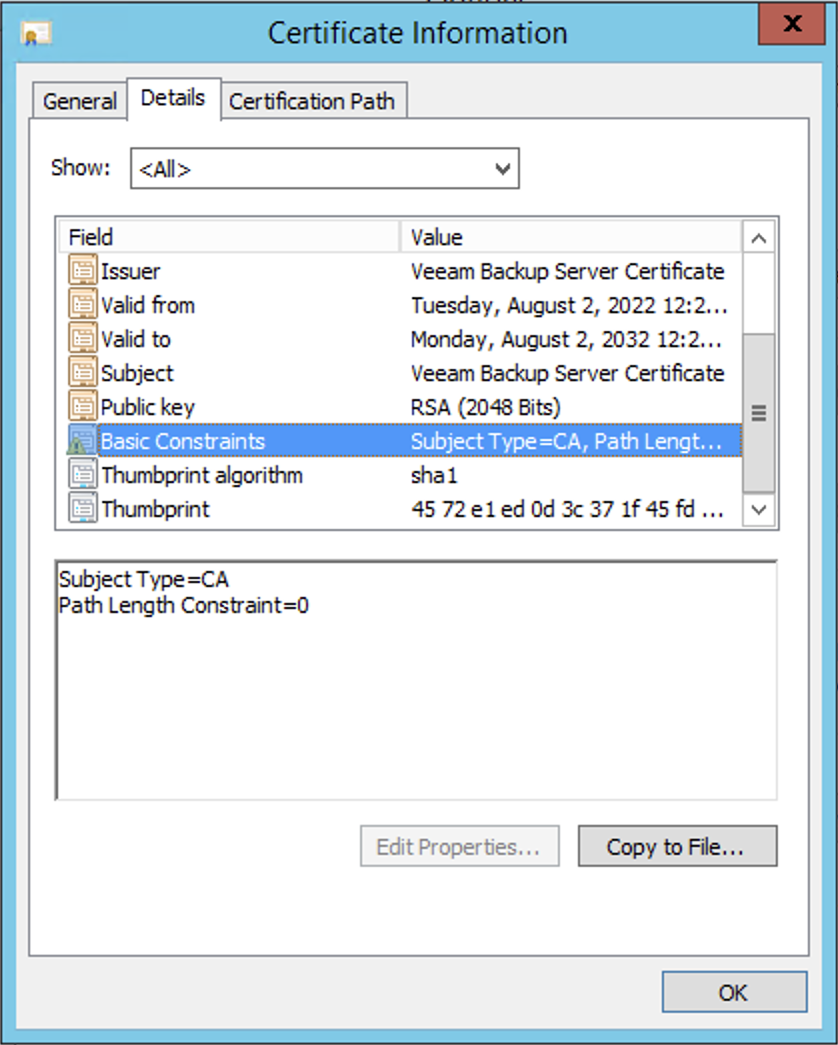Click the Issuer field icon
Viewport: 838px width, 1045px height.
pos(83,271)
